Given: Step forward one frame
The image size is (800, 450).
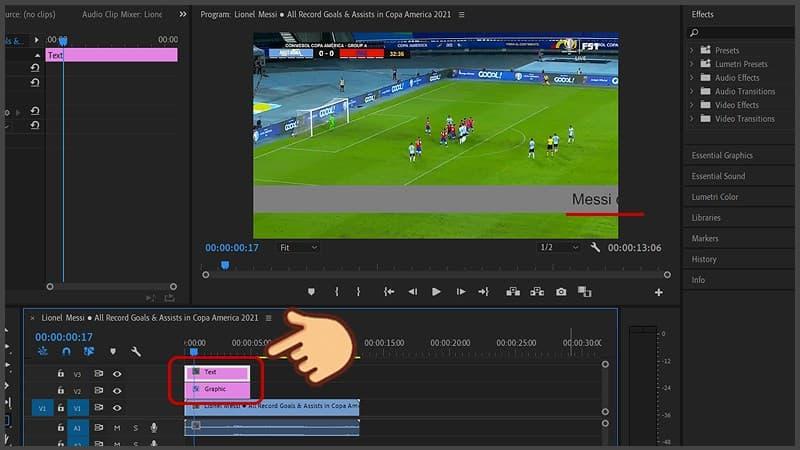Looking at the screenshot, I should click(x=461, y=292).
